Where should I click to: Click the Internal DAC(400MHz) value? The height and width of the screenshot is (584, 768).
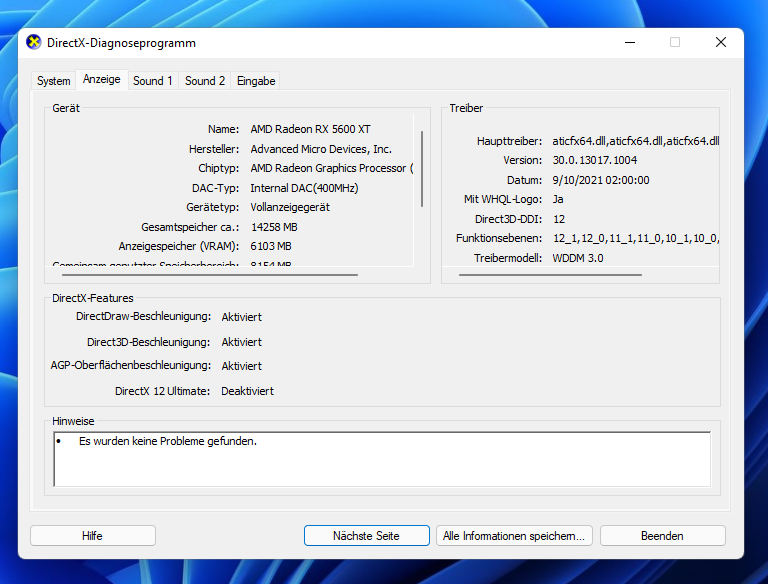(x=304, y=188)
